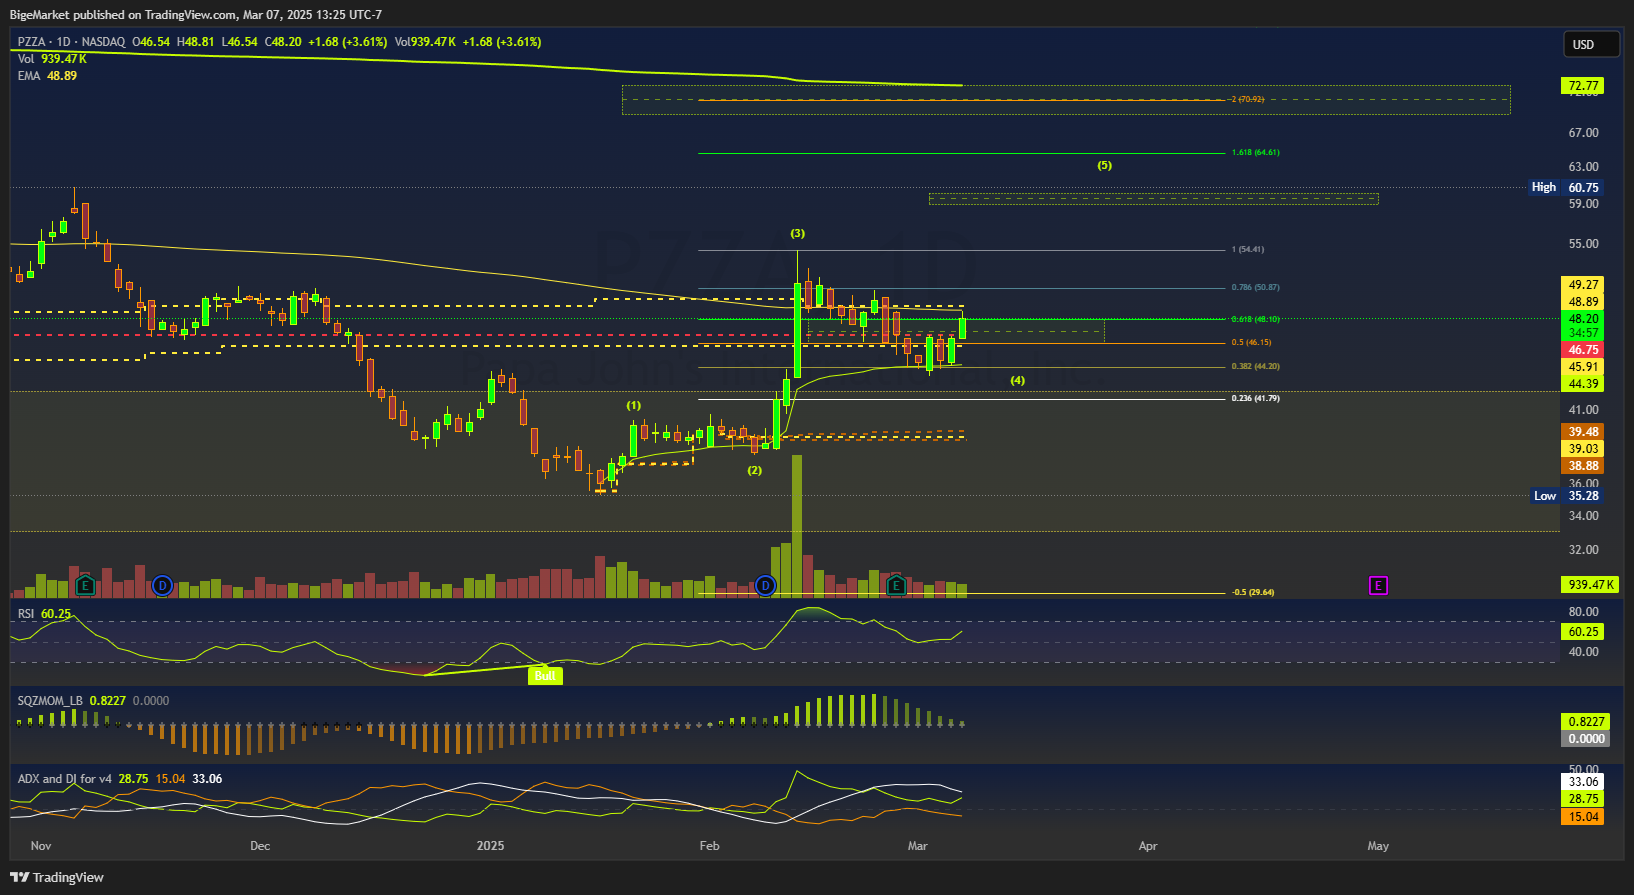The height and width of the screenshot is (895, 1634).
Task: Click the -0.5 (29.64) Fibonacci level label
Action: [1253, 592]
